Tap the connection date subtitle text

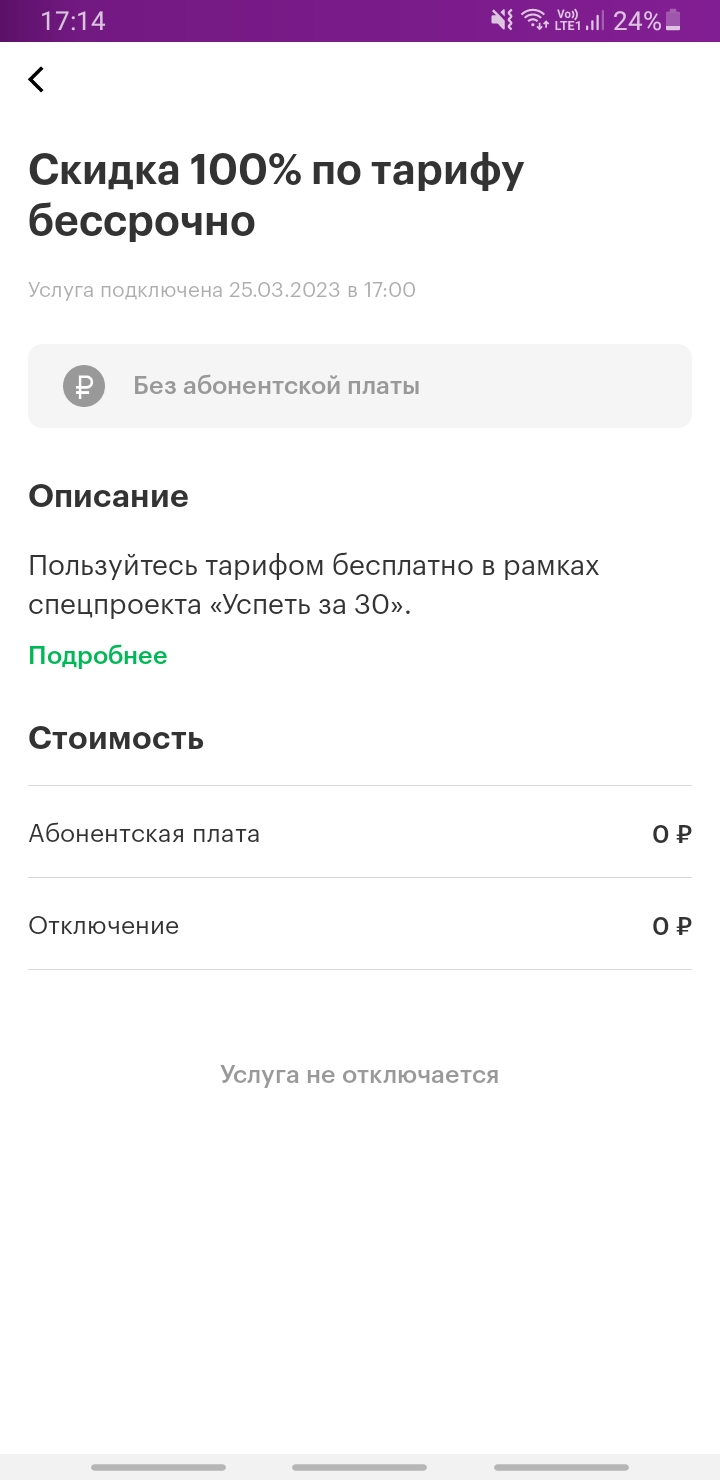tap(222, 290)
